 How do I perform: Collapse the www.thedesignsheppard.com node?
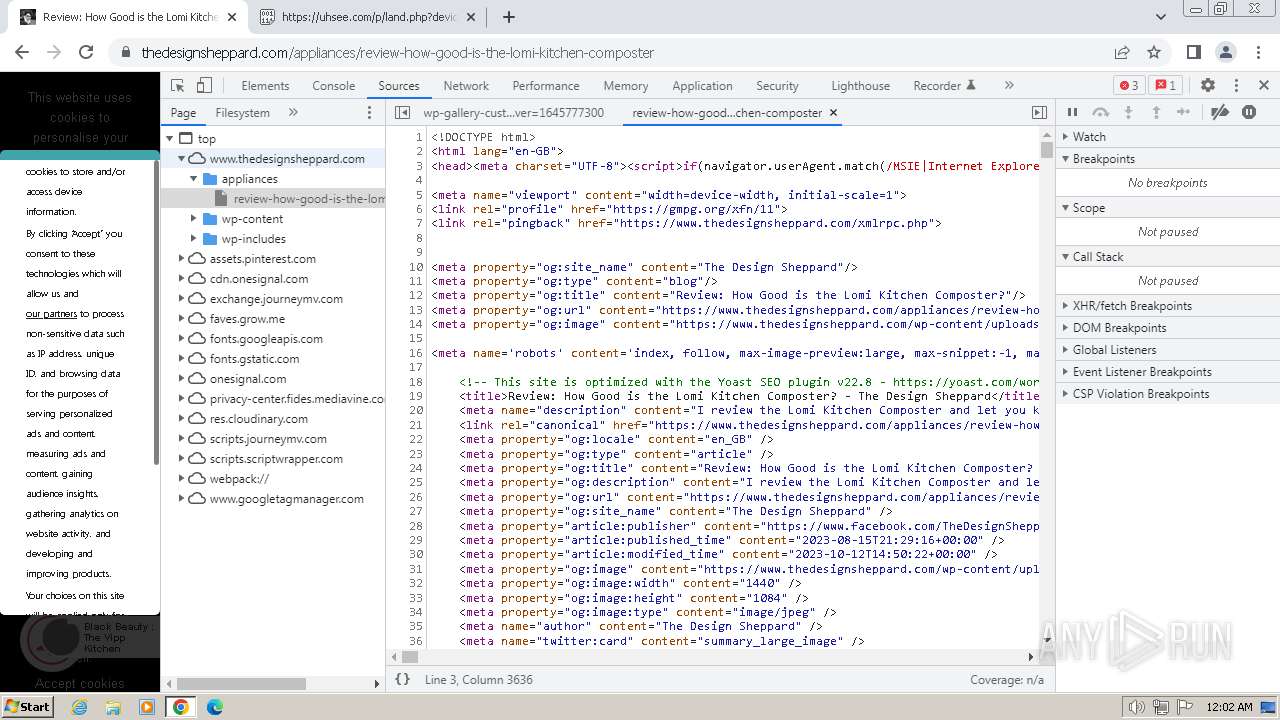click(182, 159)
